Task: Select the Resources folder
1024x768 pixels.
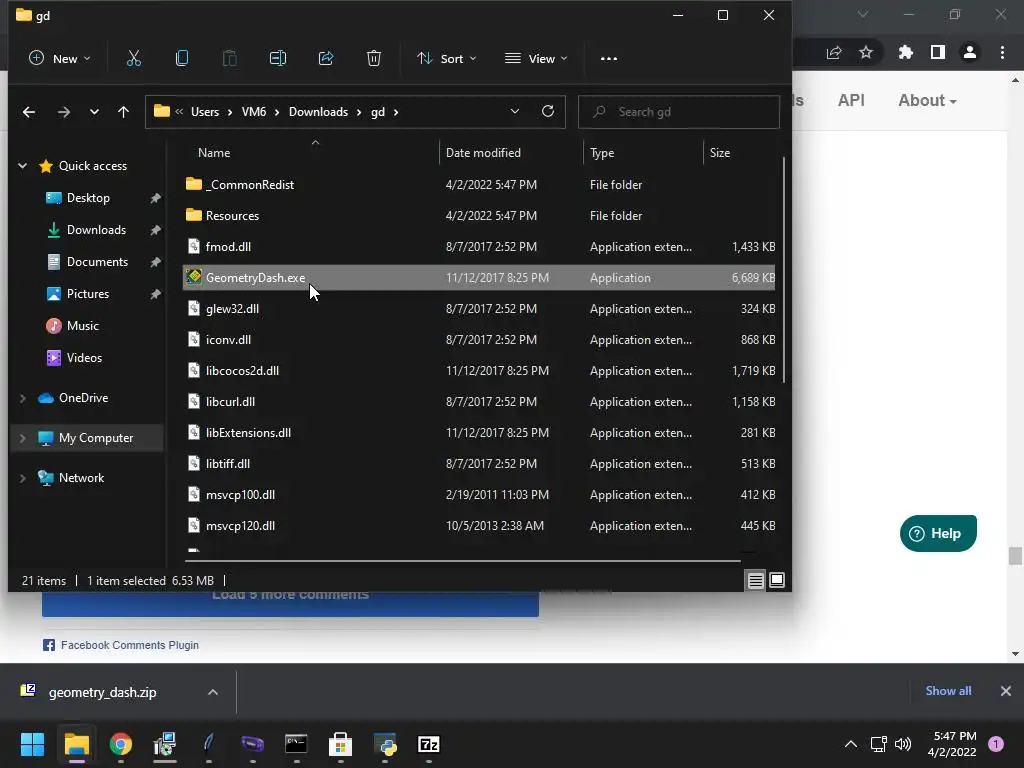Action: point(479,216)
